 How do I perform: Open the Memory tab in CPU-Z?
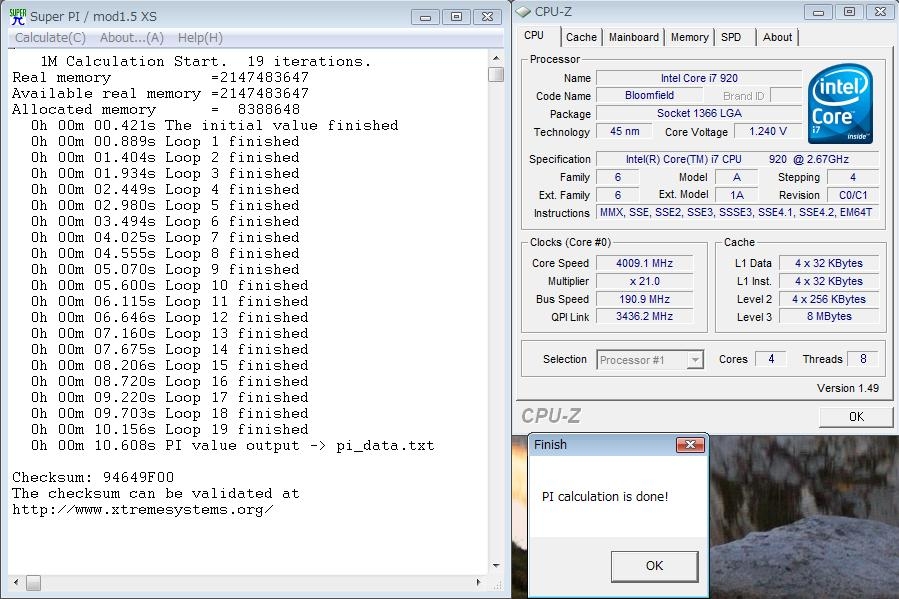tap(689, 37)
